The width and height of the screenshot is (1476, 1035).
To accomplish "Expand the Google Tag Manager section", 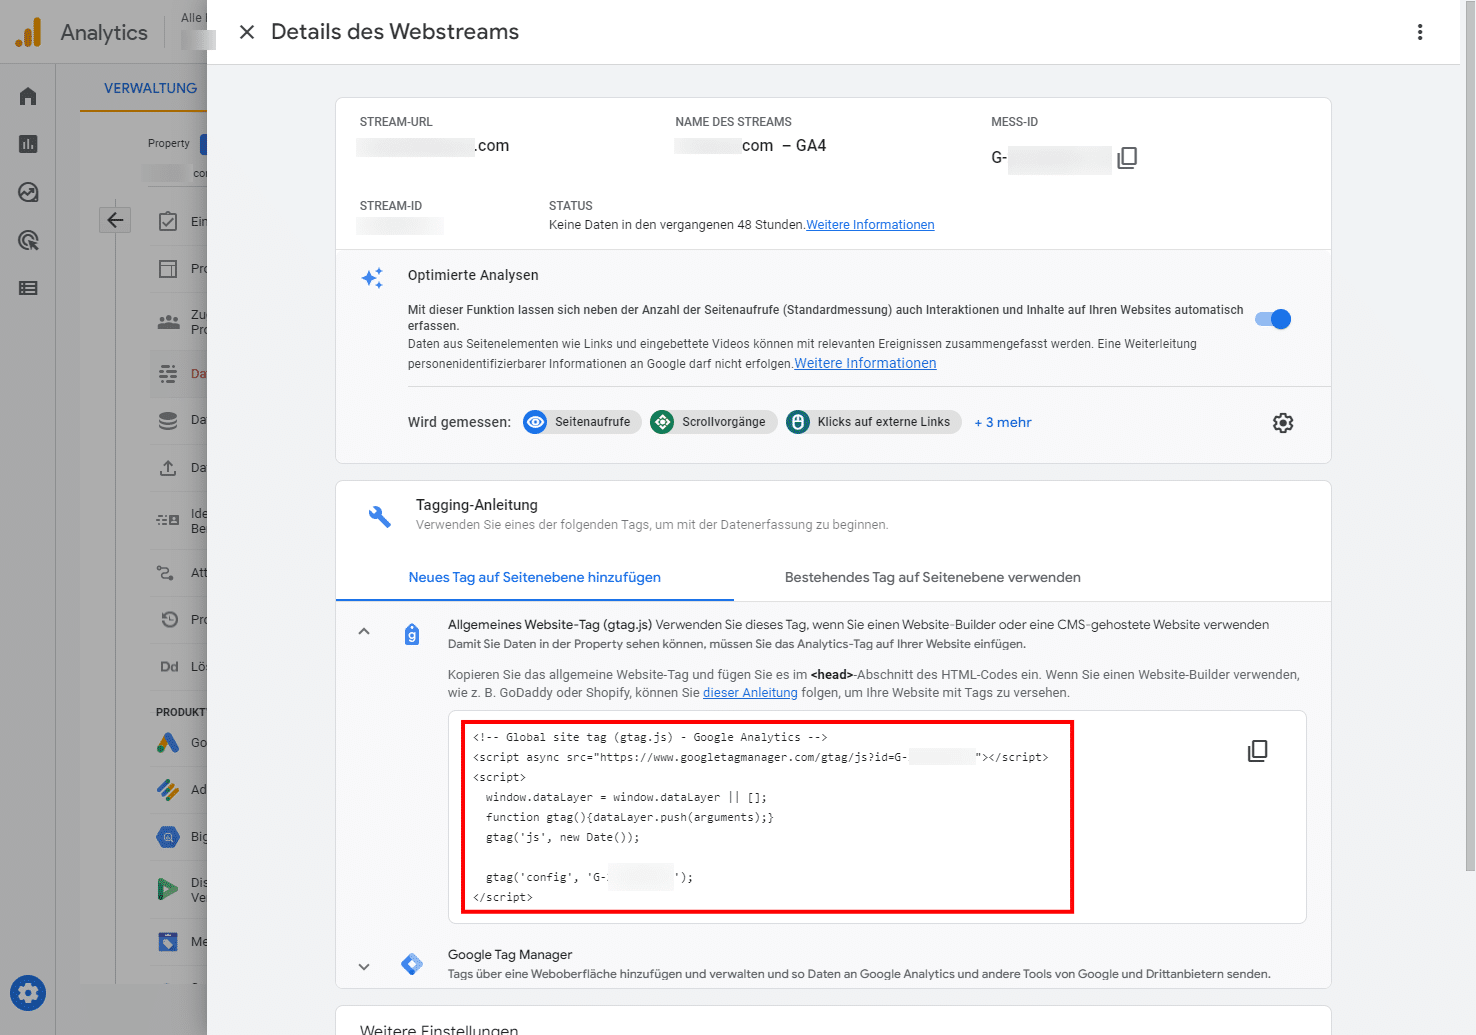I will click(x=364, y=966).
